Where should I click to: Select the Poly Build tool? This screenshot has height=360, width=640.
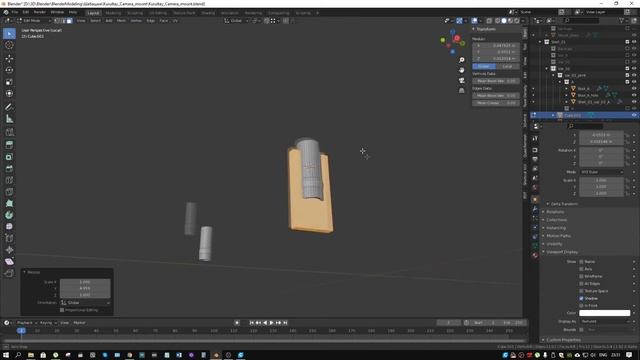(9, 203)
